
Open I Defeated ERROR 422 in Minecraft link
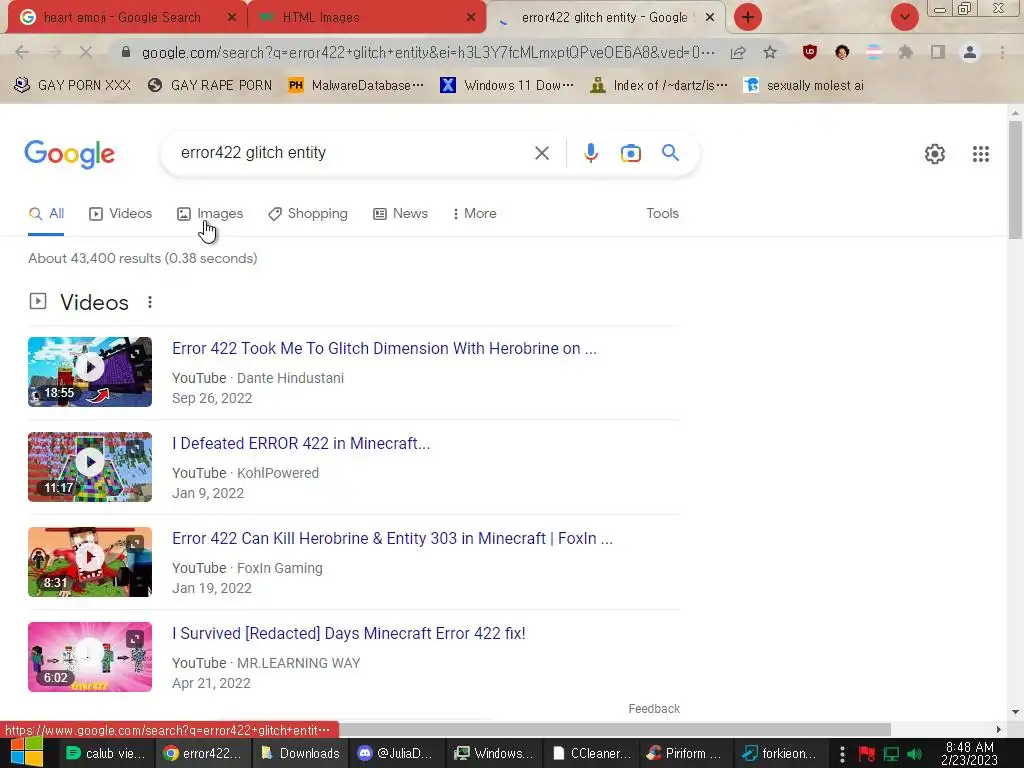point(300,443)
